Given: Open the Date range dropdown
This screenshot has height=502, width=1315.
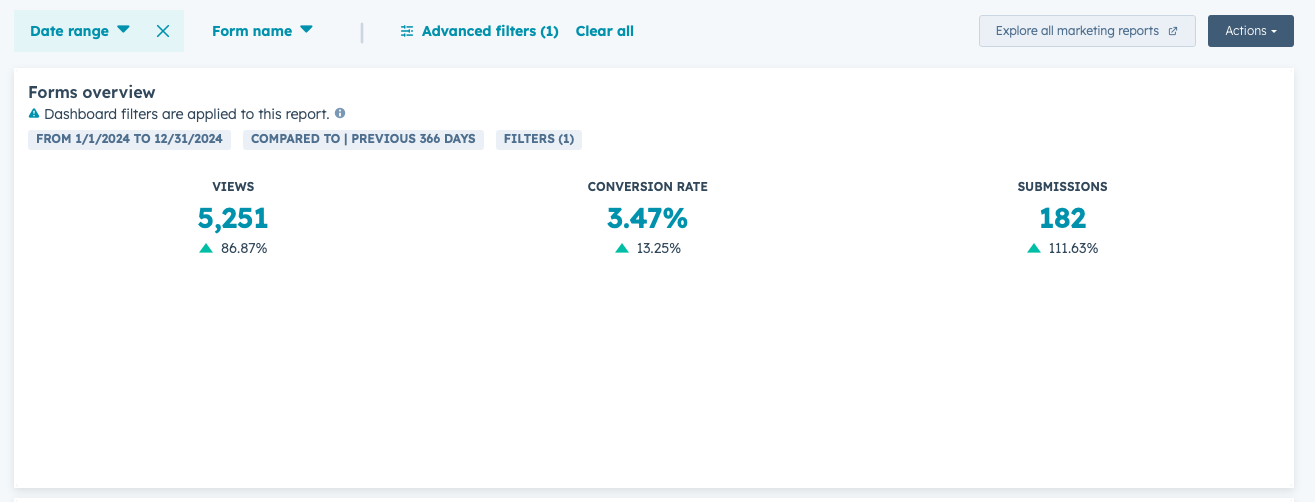Looking at the screenshot, I should pyautogui.click(x=80, y=31).
